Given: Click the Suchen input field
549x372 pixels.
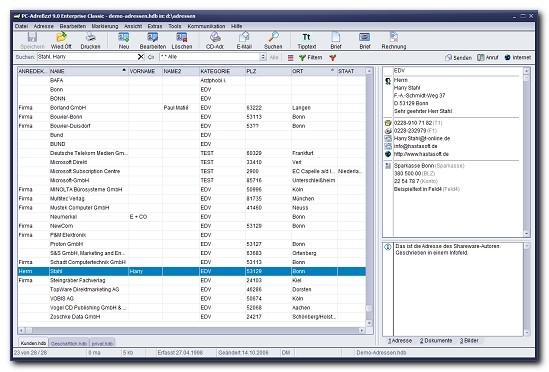Looking at the screenshot, I should tap(87, 57).
